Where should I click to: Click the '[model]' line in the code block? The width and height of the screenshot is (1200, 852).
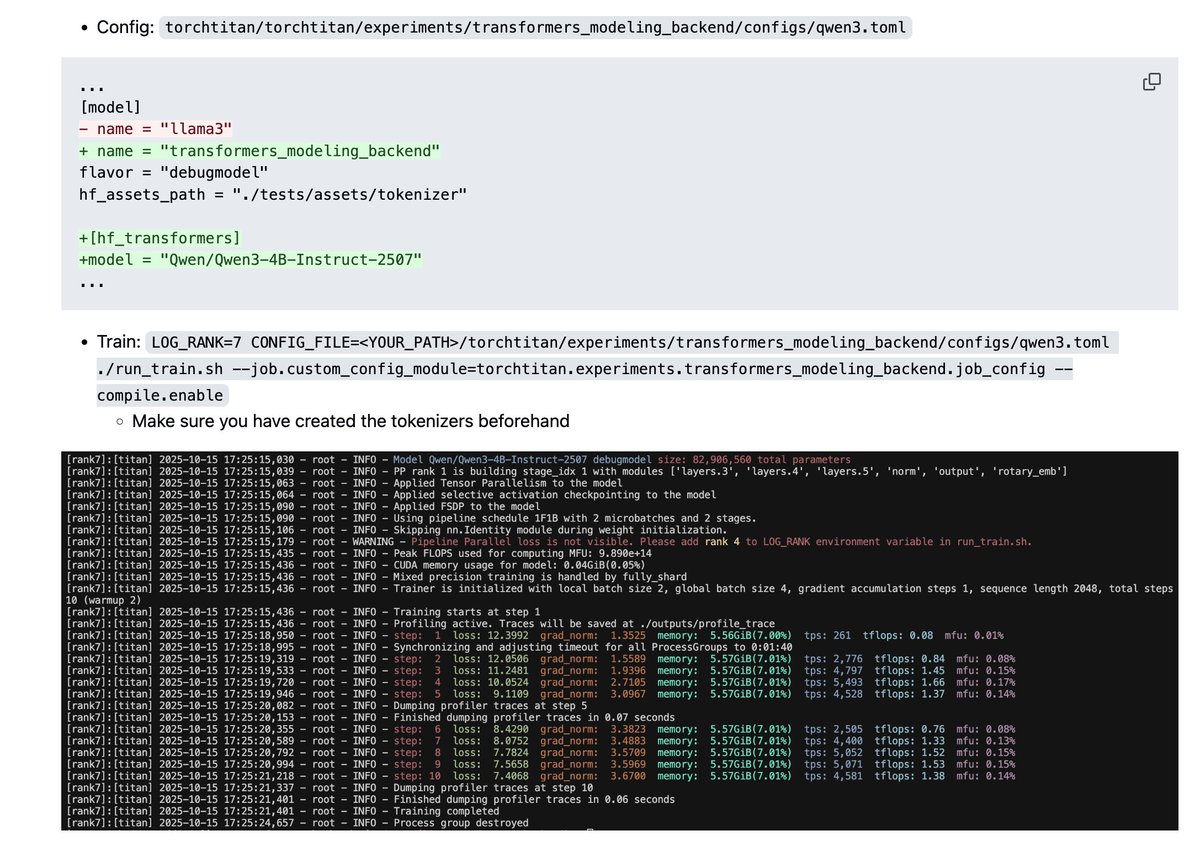pyautogui.click(x=111, y=107)
